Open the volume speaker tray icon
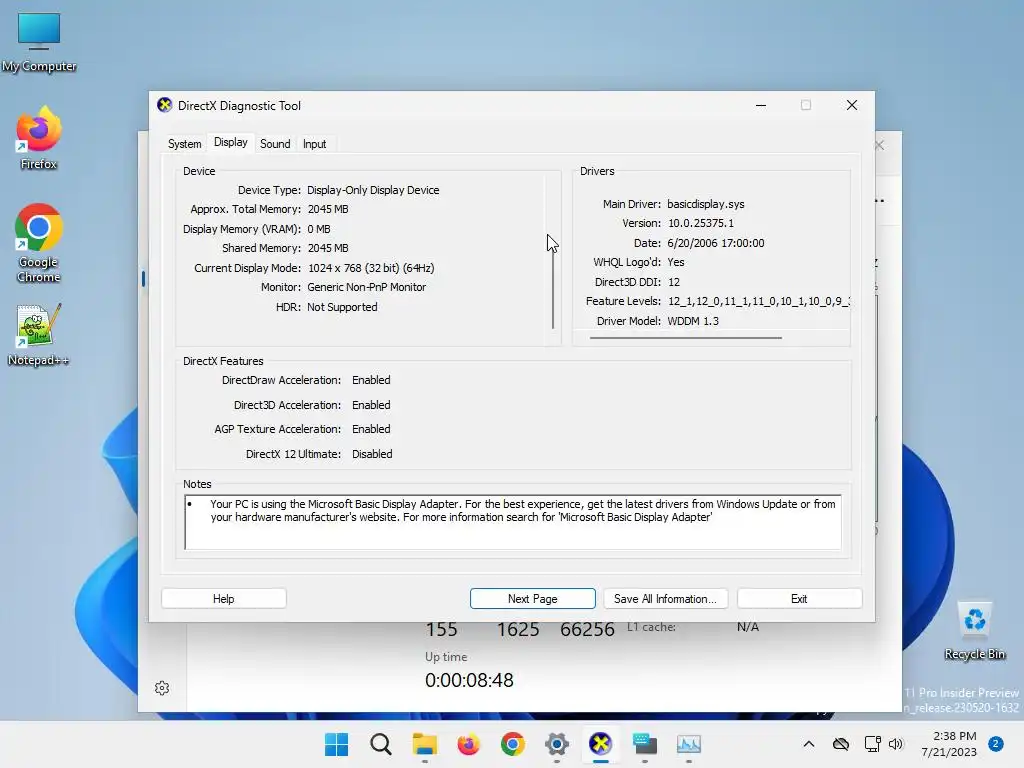Screen dimensions: 1024x768 [896, 744]
